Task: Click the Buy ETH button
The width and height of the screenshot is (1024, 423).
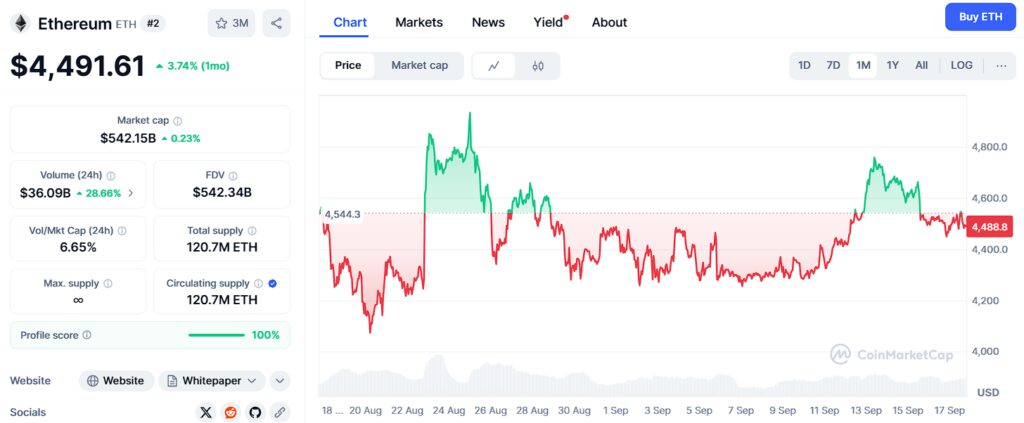Action: click(980, 17)
